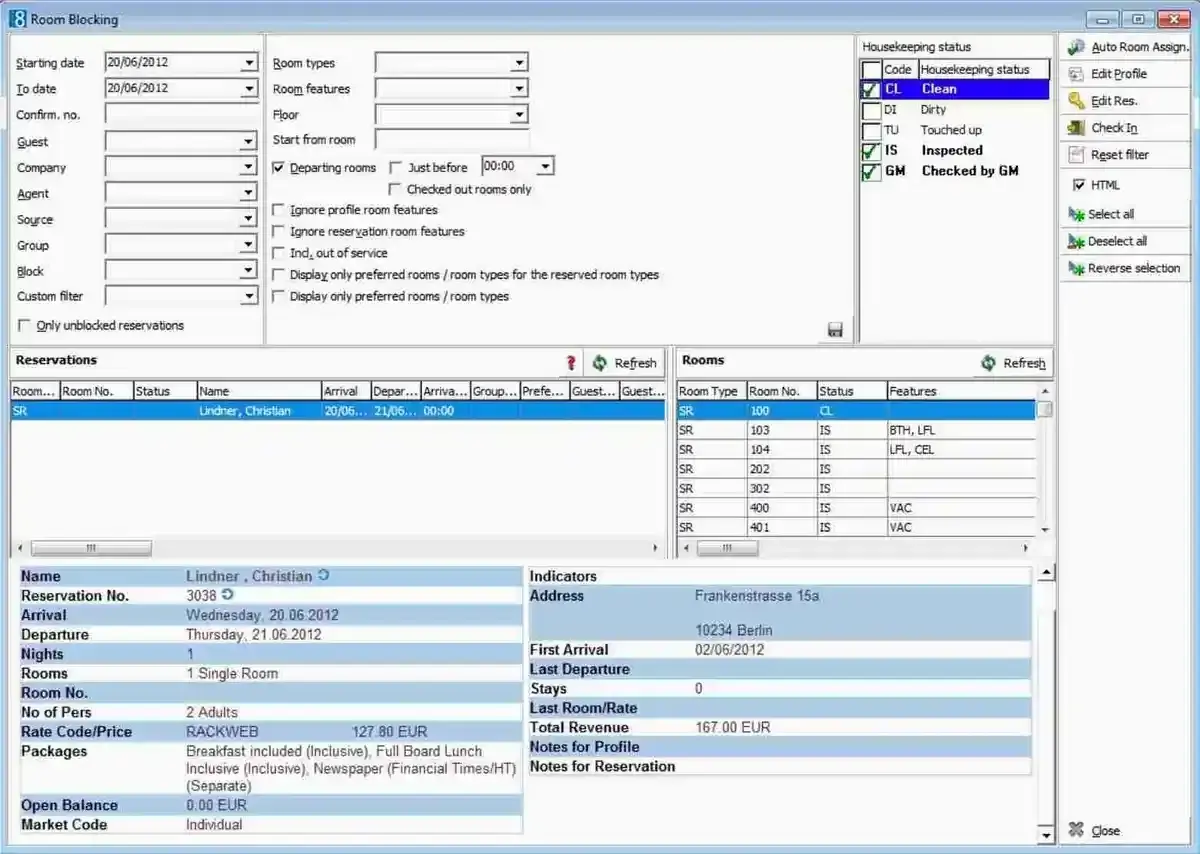This screenshot has height=854, width=1200.
Task: Click the Deselect all icon
Action: (1076, 241)
